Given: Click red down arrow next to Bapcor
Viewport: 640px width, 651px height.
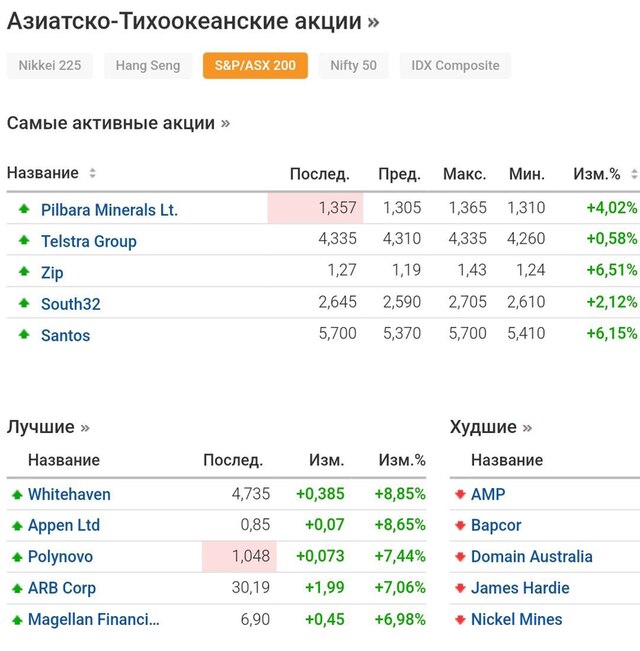Looking at the screenshot, I should [460, 525].
